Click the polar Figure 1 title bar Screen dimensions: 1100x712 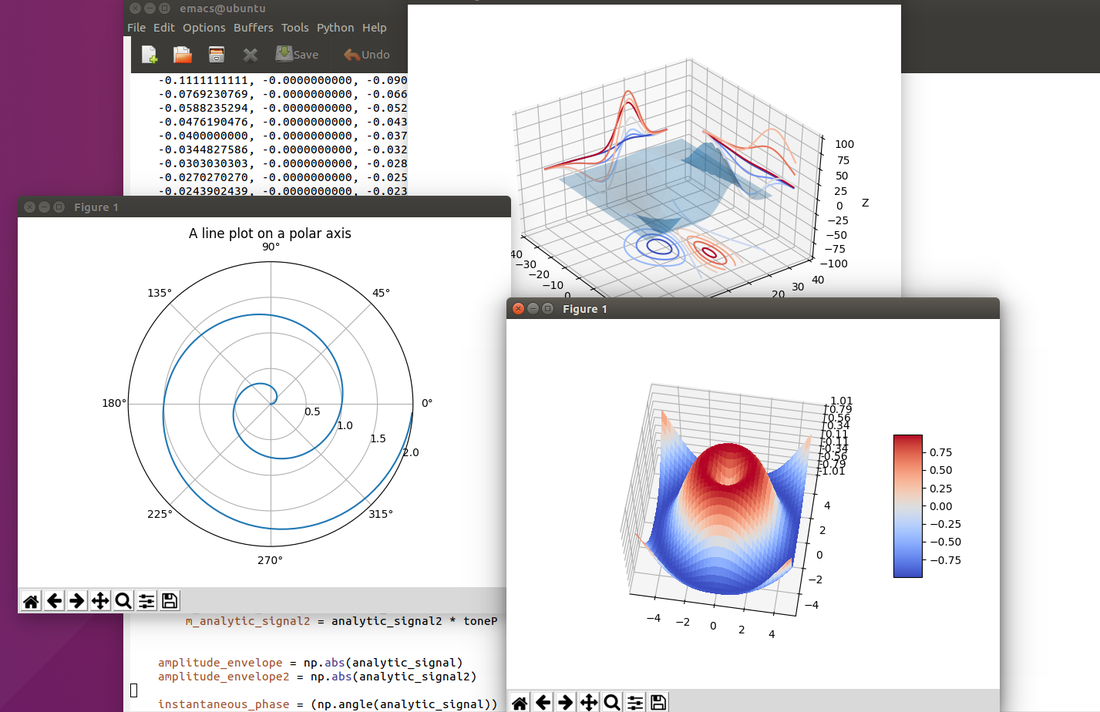[264, 207]
